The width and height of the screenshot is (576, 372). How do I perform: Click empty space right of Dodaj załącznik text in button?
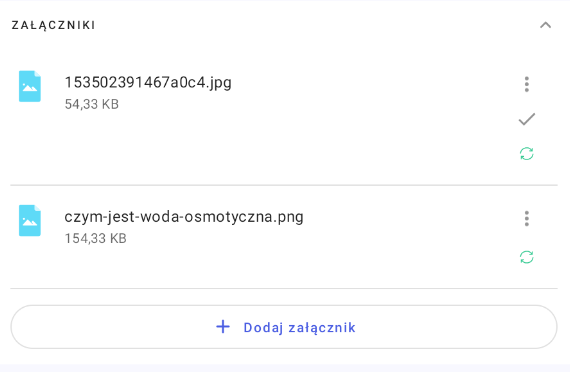click(456, 327)
